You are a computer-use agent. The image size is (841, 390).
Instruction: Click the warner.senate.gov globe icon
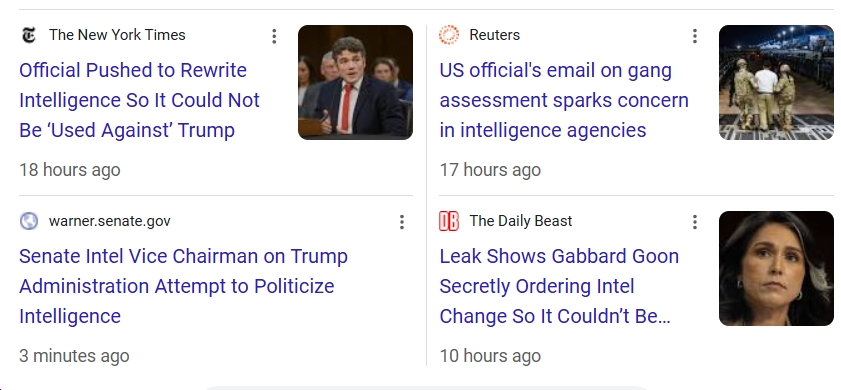29,221
